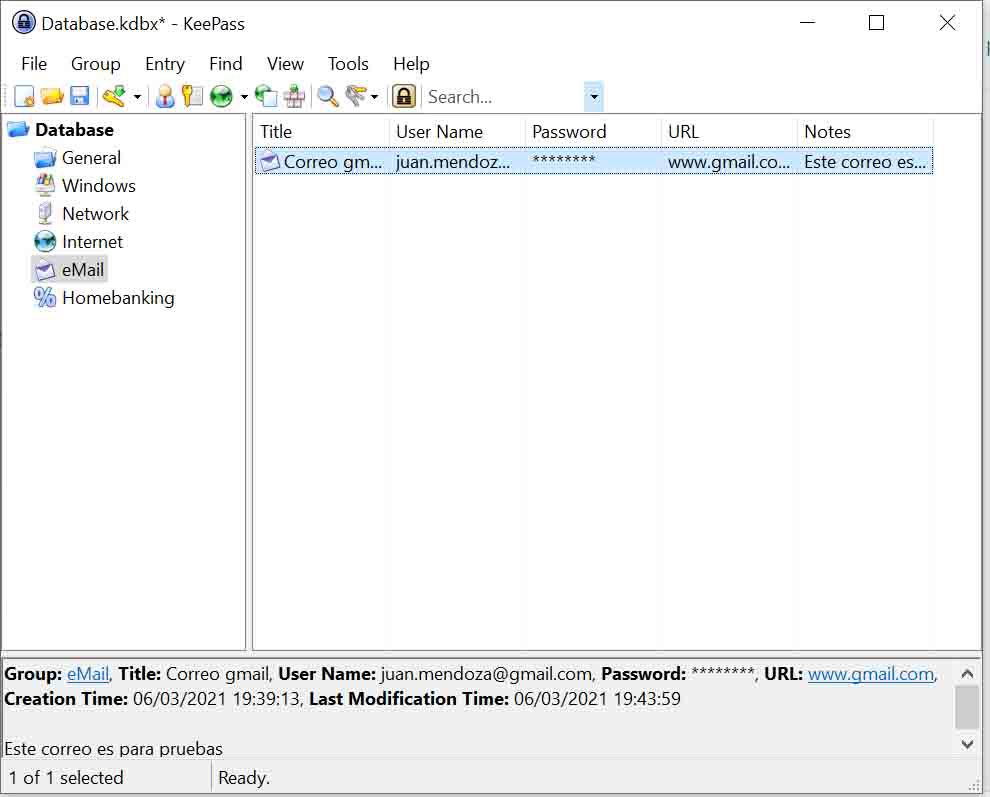990x797 pixels.
Task: Select the Windows group
Action: click(x=98, y=186)
